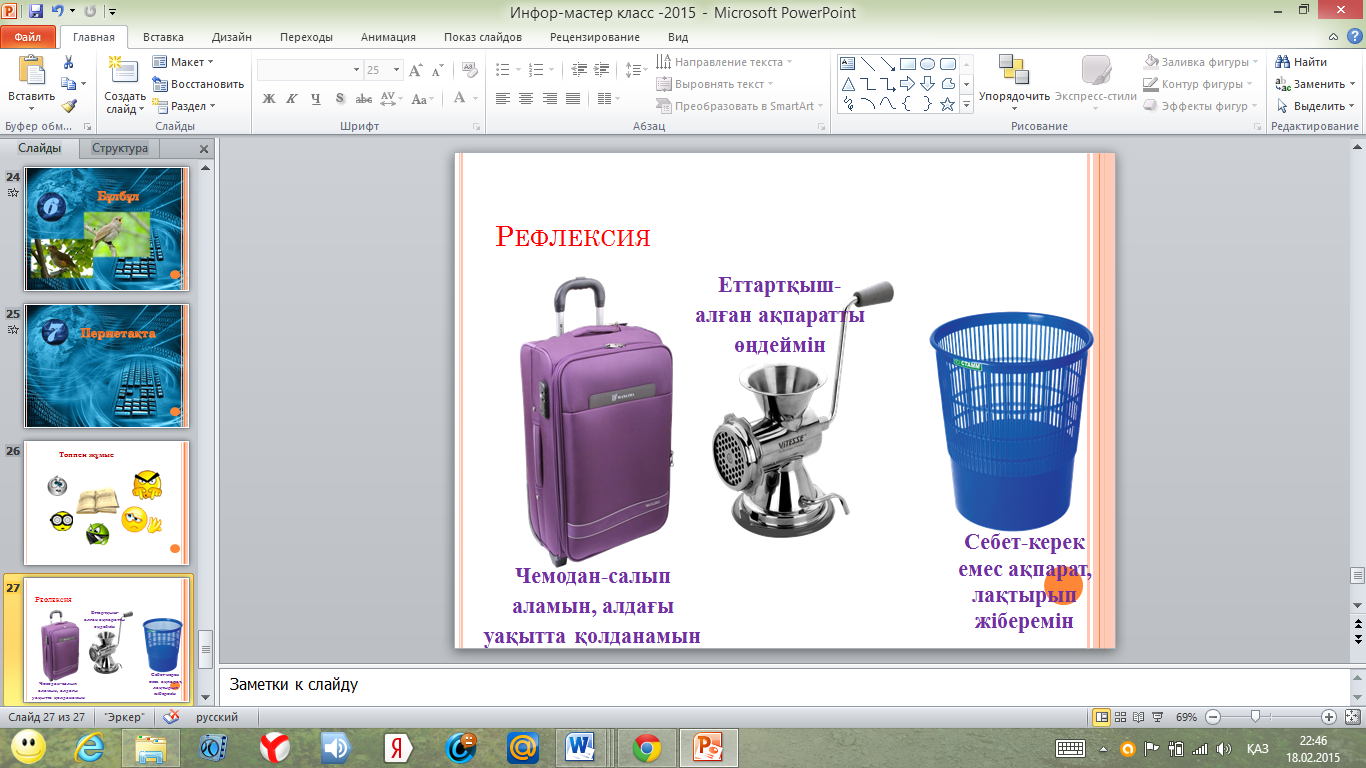Toggle Italic formatting (К)
Viewport: 1366px width, 768px height.
(292, 99)
